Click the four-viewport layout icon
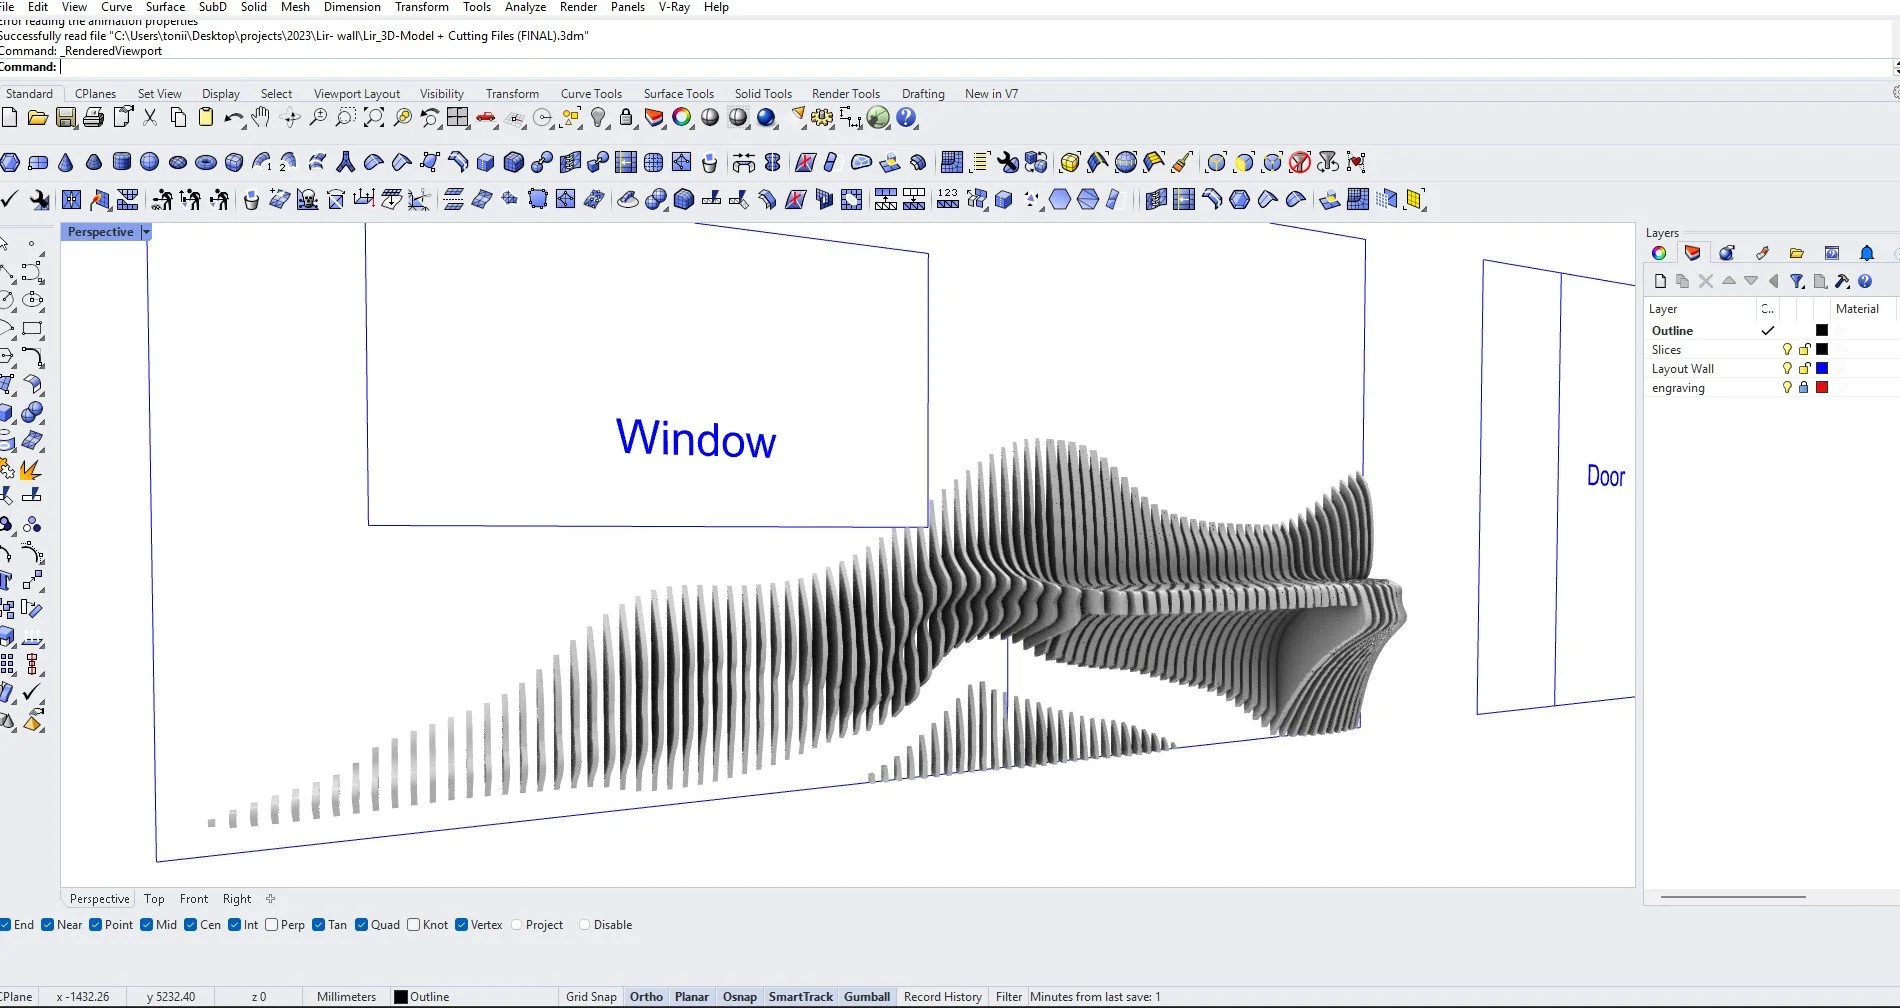Viewport: 1900px width, 1008px height. 458,118
